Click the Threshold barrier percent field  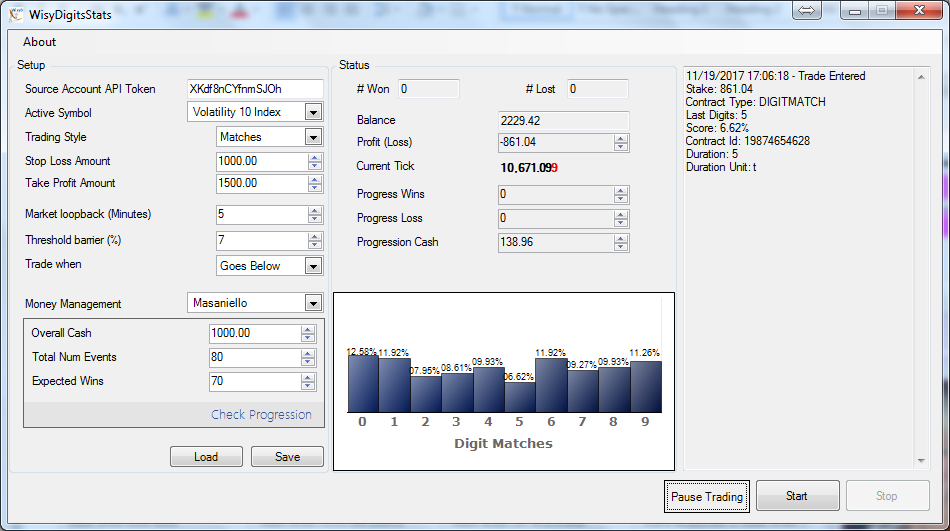point(262,241)
